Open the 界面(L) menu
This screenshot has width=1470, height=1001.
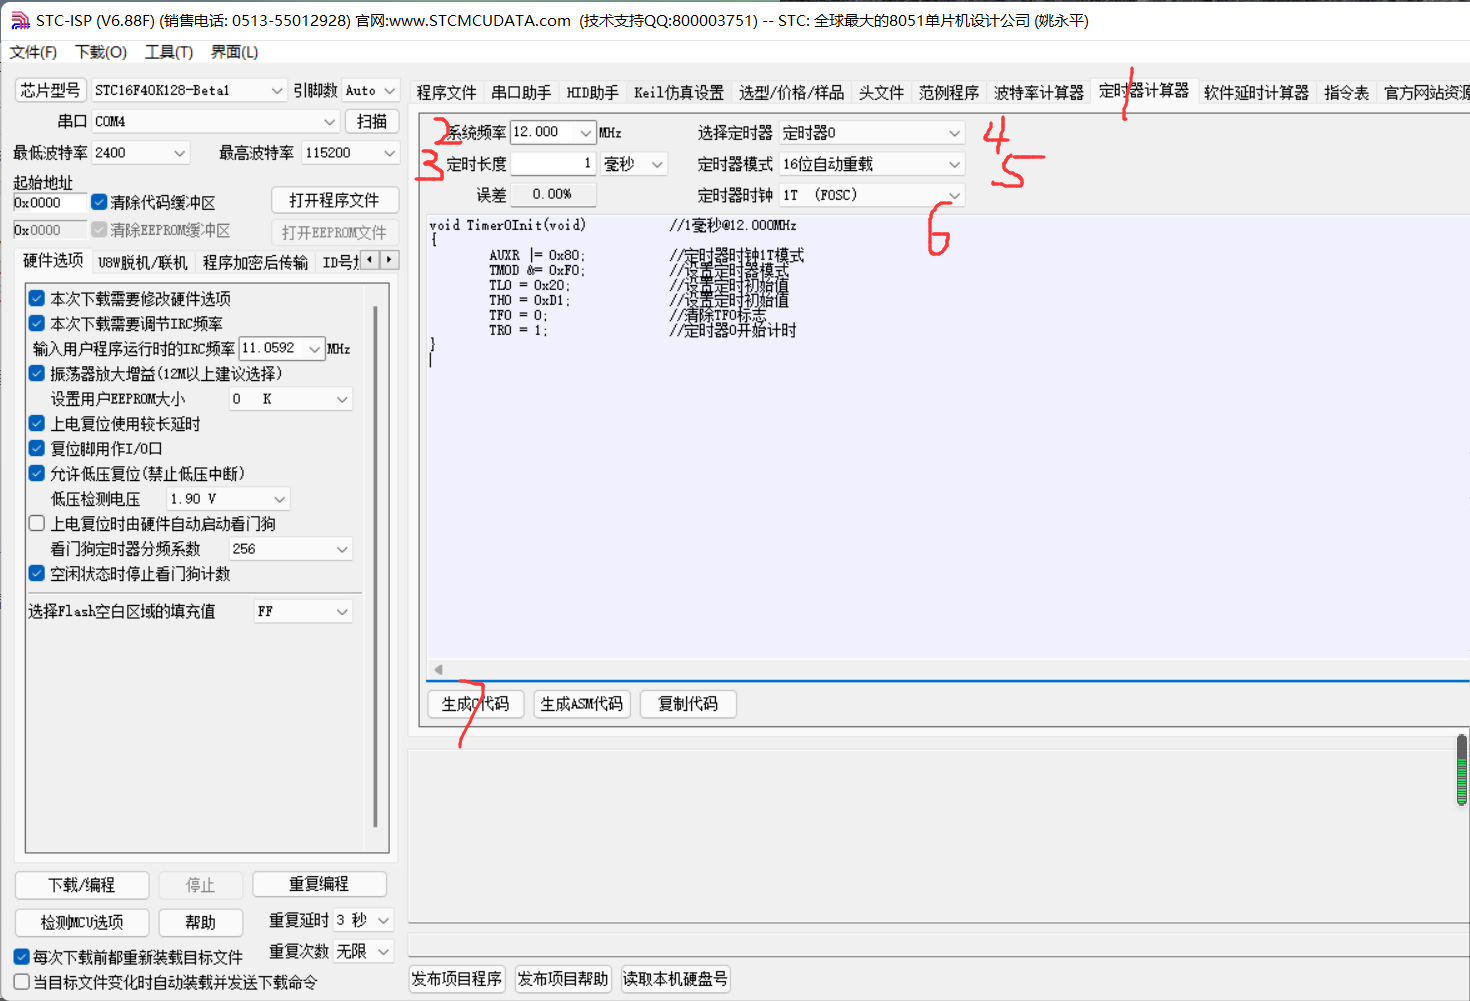pyautogui.click(x=234, y=52)
